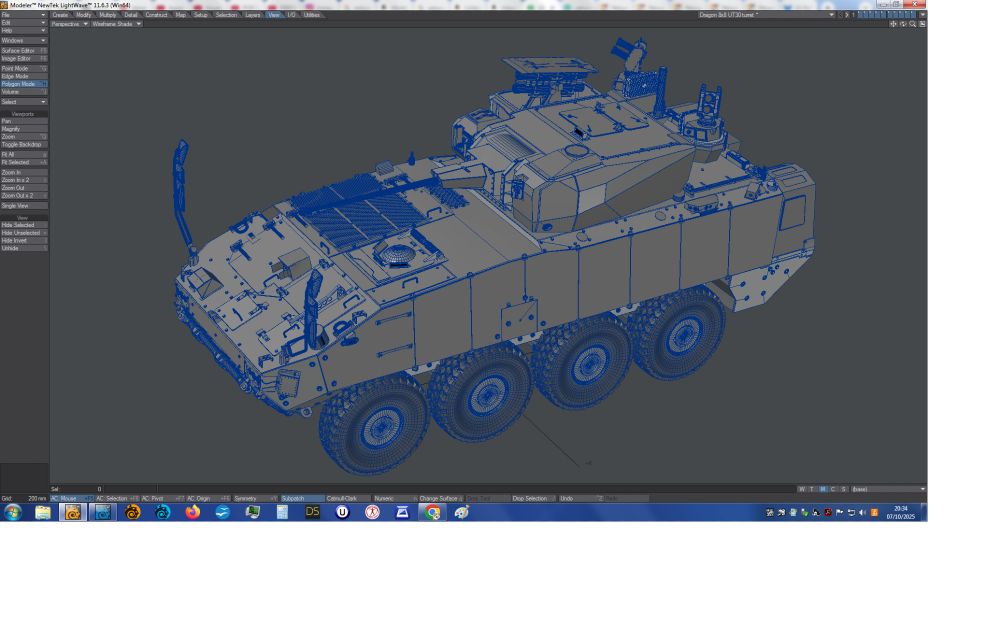Open the orange swirl Blender-like taskbar icon
Screen dimensions: 1000x625
[133, 512]
